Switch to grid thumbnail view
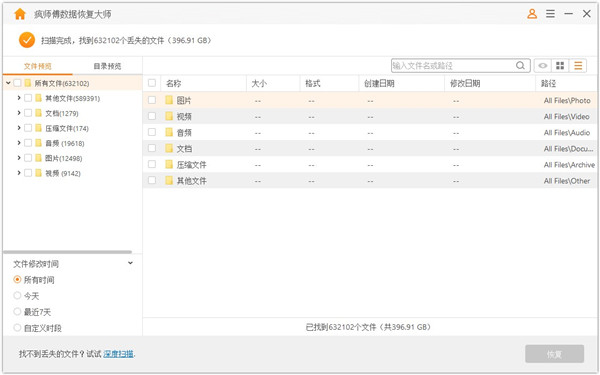 [560, 66]
